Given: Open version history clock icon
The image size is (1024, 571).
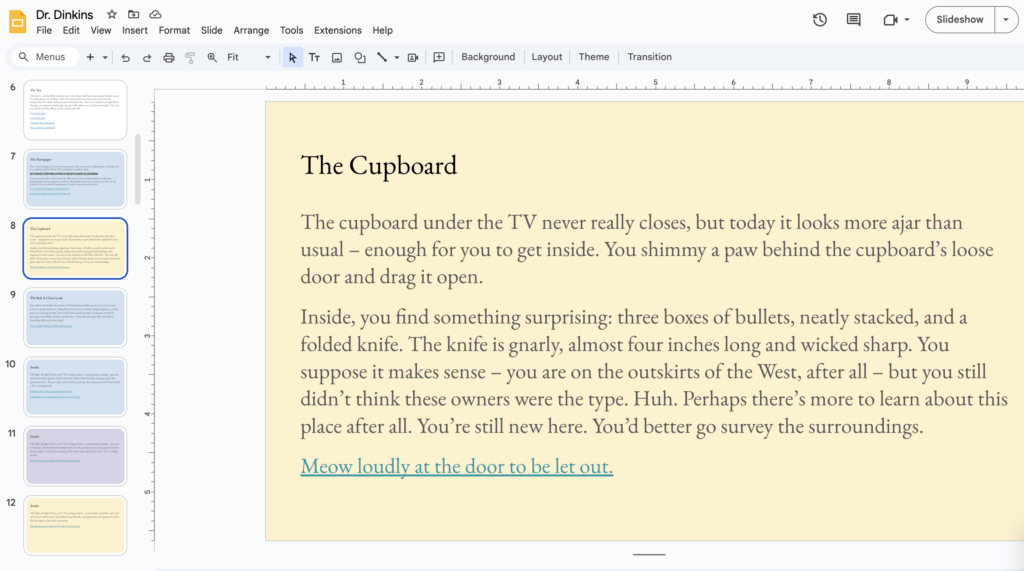Looking at the screenshot, I should coord(820,20).
